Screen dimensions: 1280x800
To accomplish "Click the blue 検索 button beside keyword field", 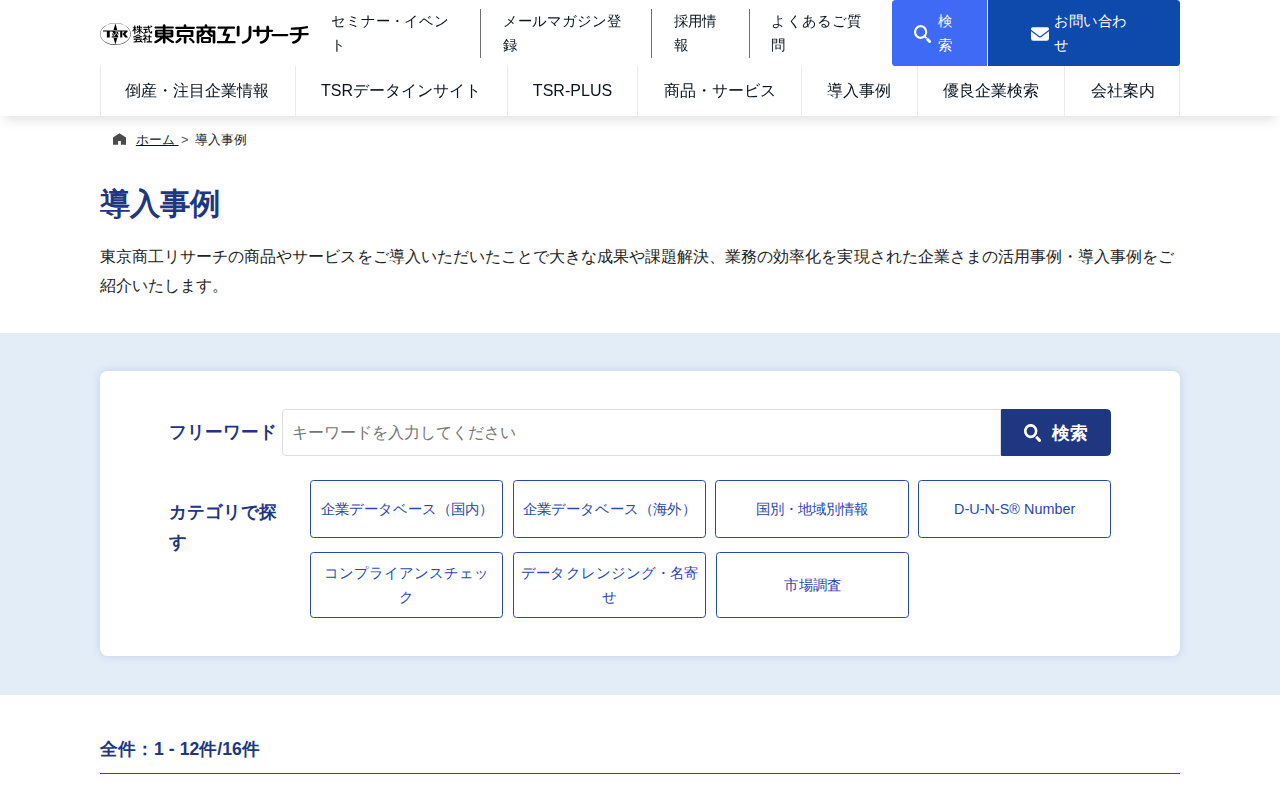I will point(1056,433).
